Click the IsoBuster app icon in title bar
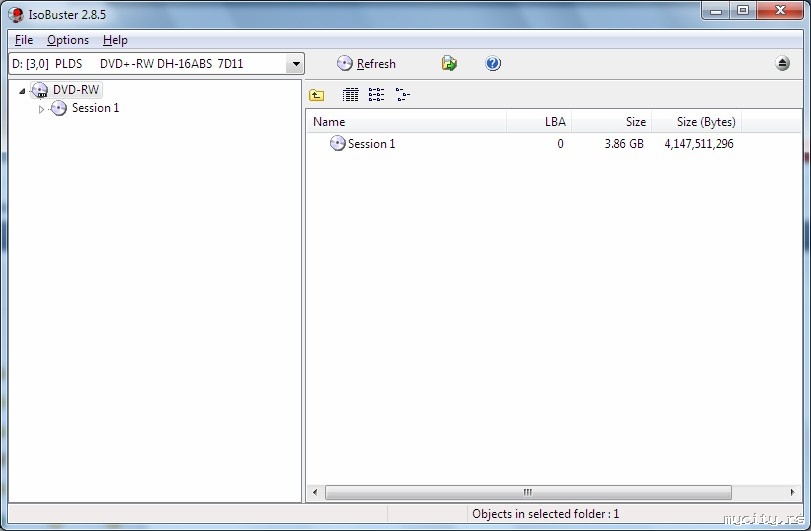 coord(16,14)
